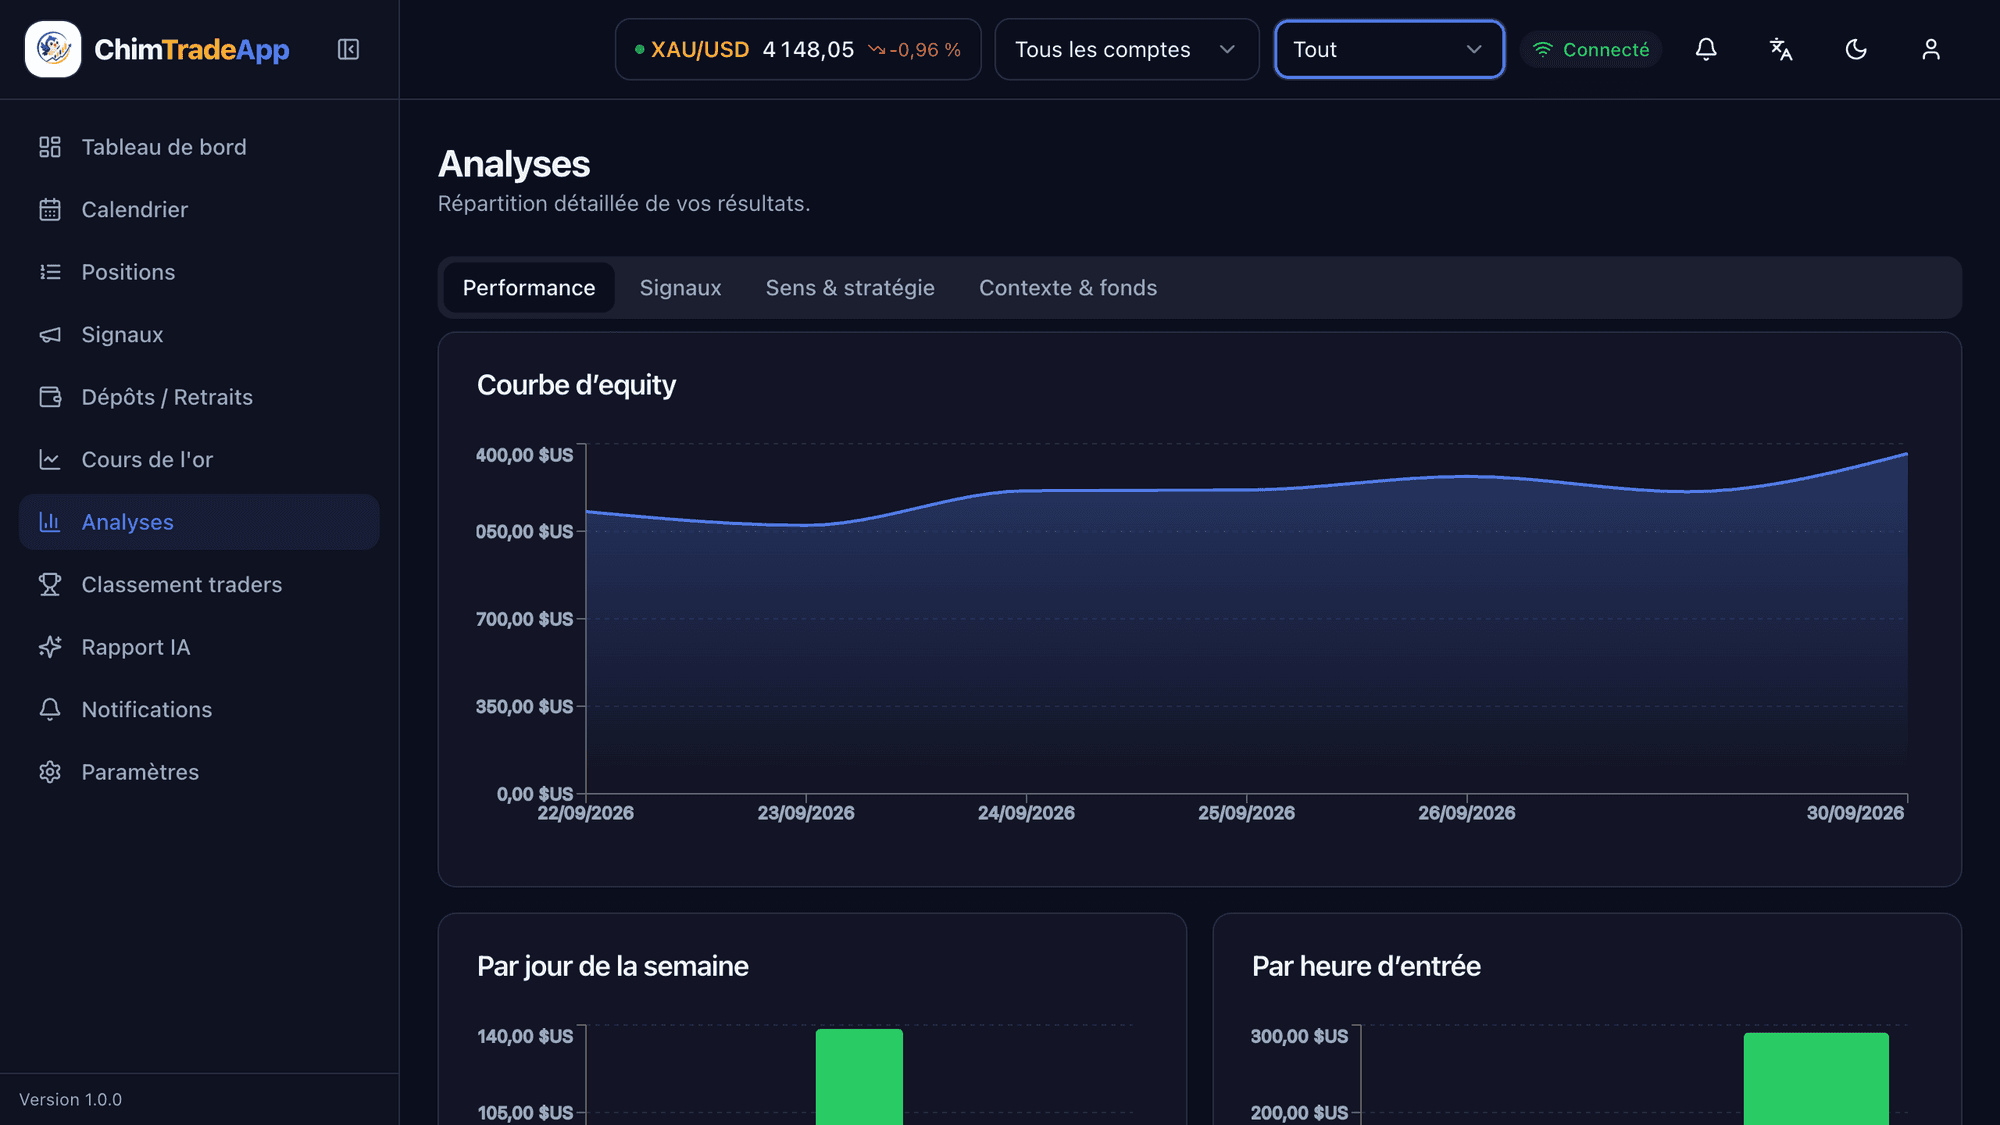Screen dimensions: 2000x1125
Task: Open the Calendrier page
Action: coord(199,210)
